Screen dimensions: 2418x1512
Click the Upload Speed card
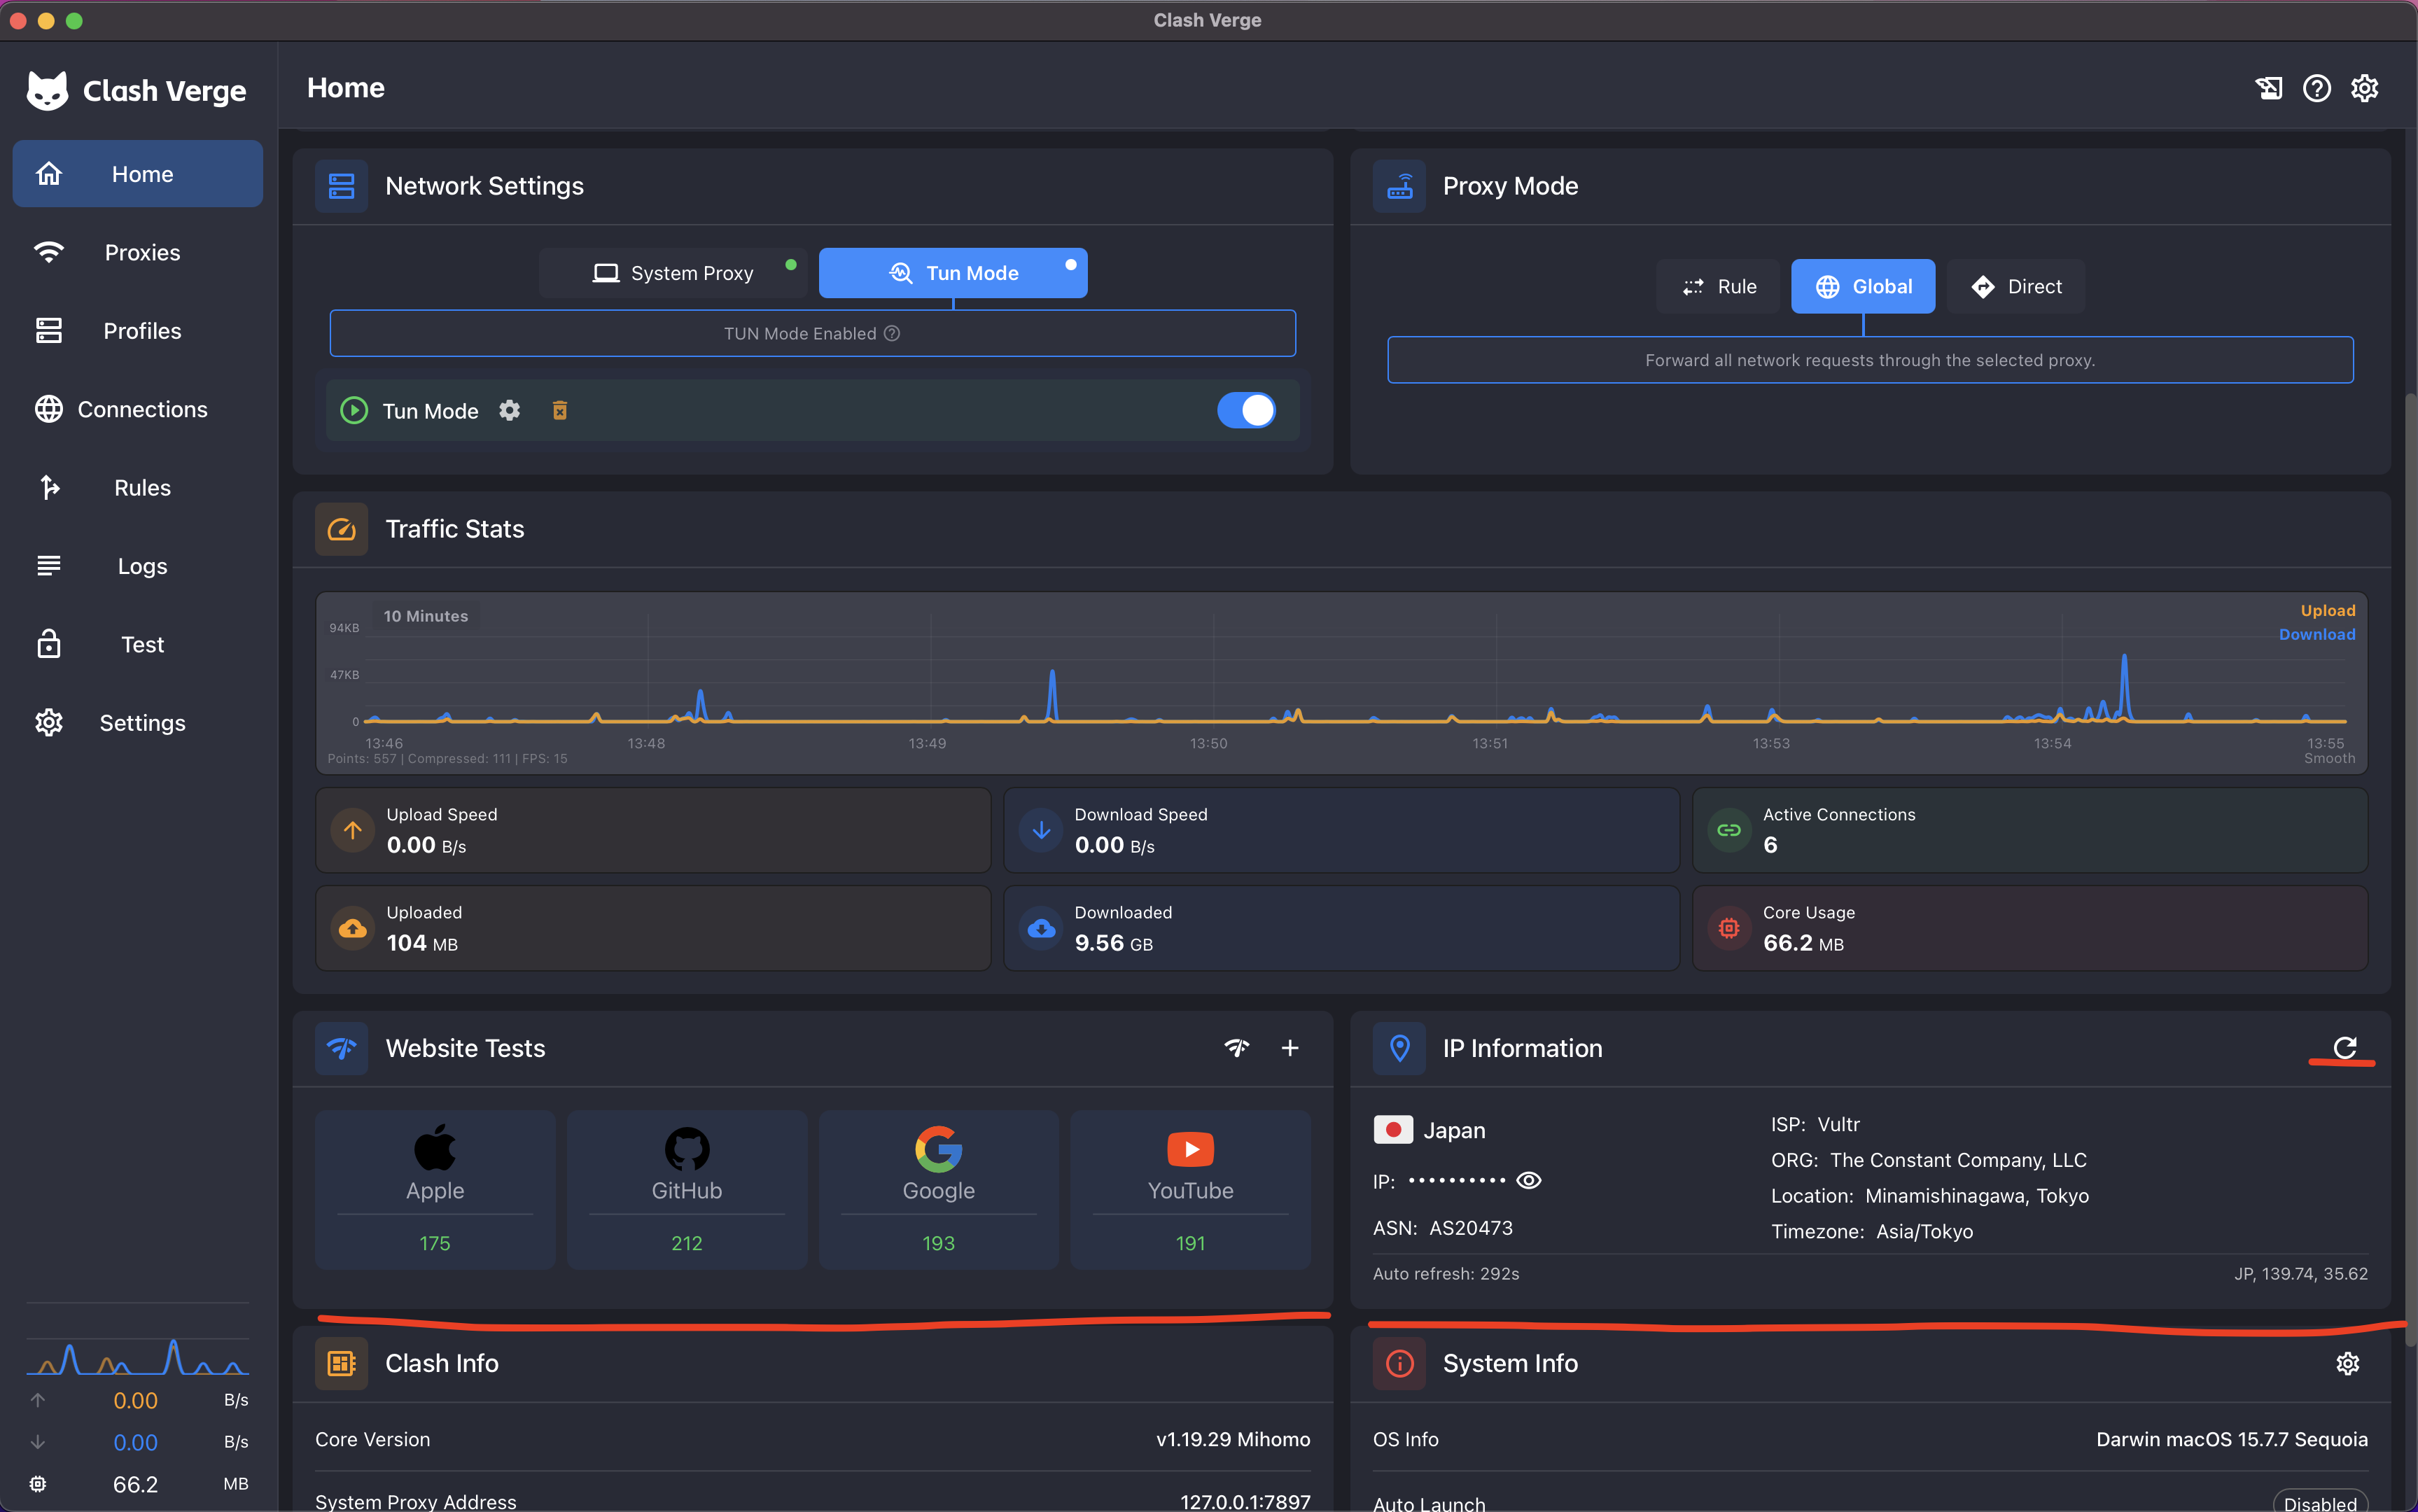[x=653, y=830]
